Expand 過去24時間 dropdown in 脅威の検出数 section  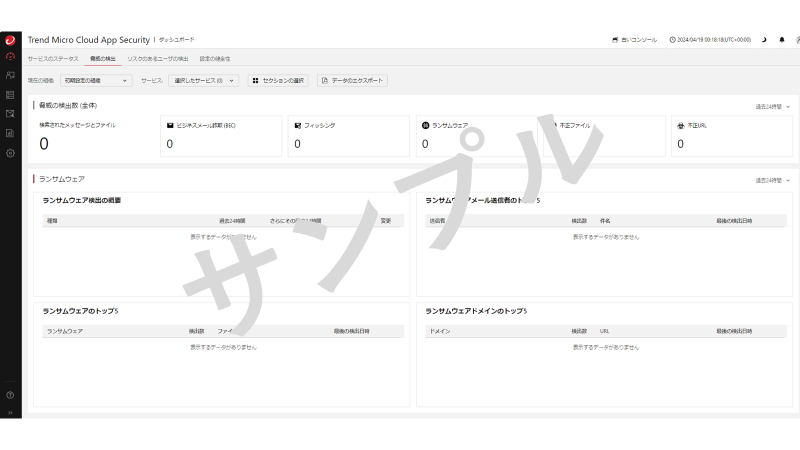(773, 106)
